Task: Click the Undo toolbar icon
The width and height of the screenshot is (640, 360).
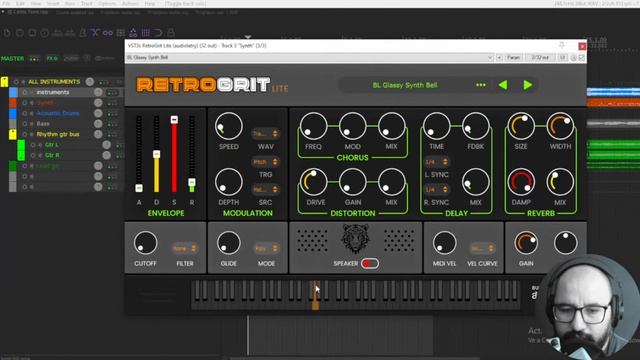Action: 58,33
